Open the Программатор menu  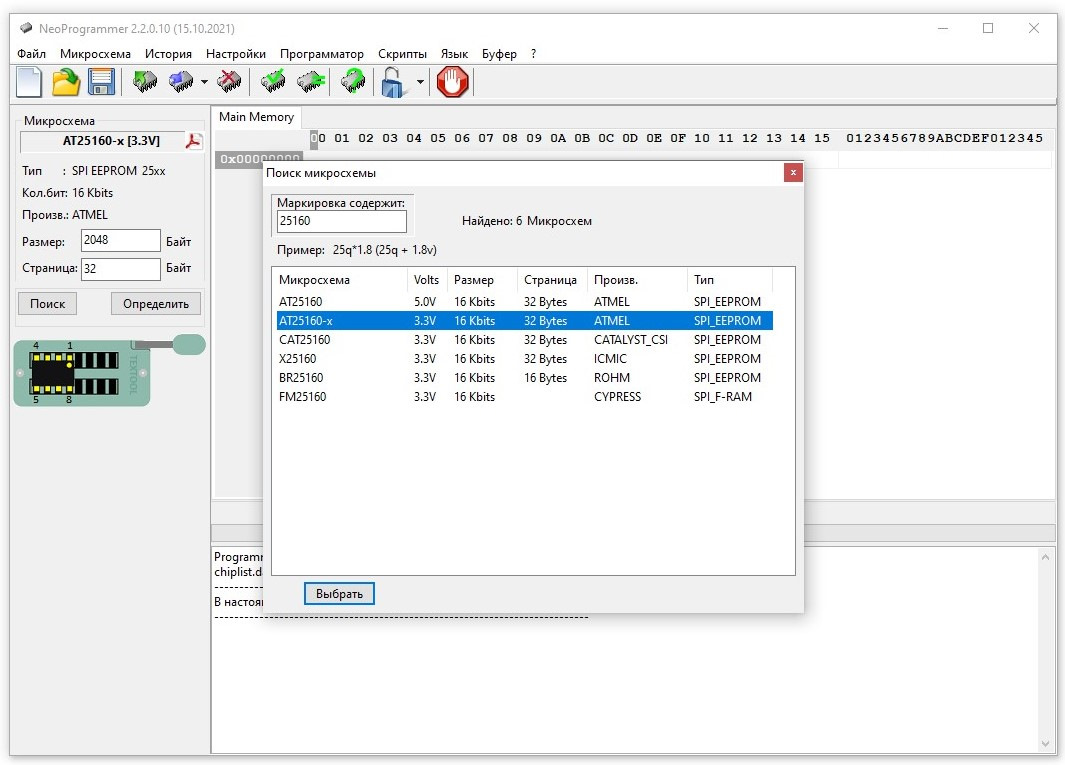point(321,54)
